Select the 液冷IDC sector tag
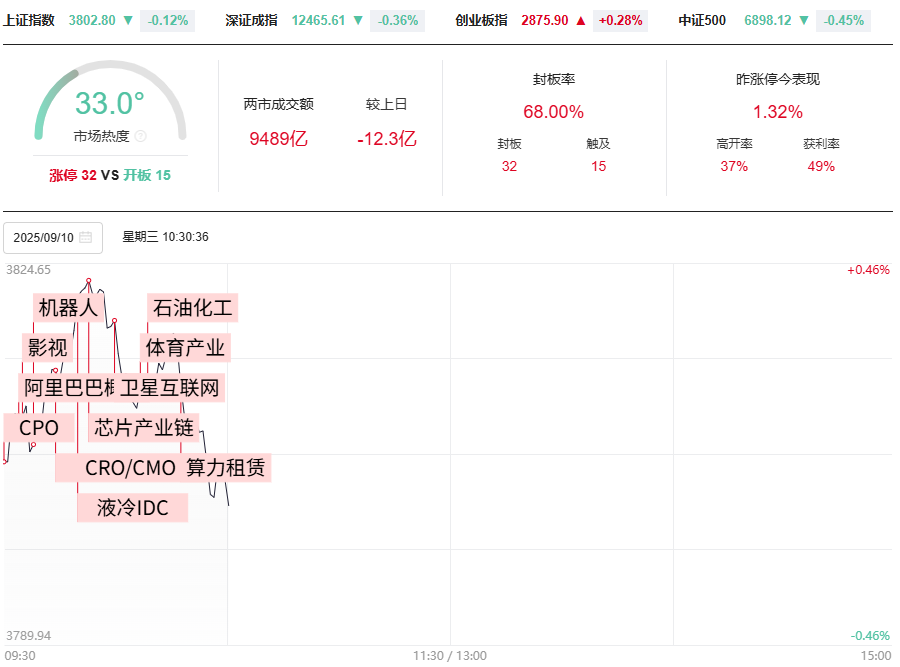 [x=133, y=508]
